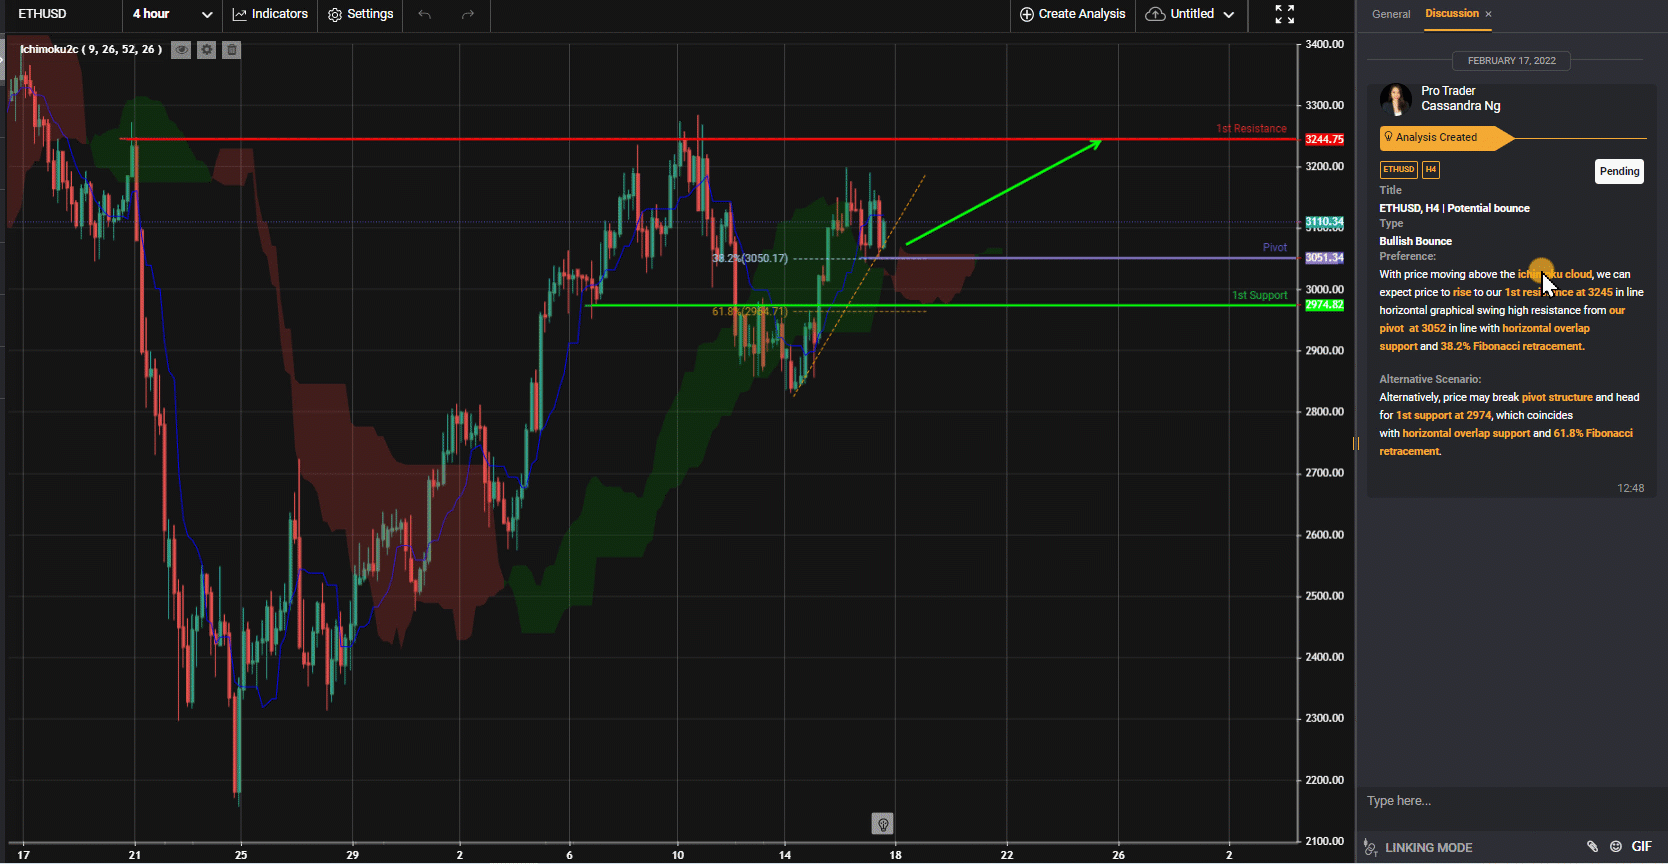Open the 4 hour timeframe dropdown
1668x864 pixels.
[172, 14]
